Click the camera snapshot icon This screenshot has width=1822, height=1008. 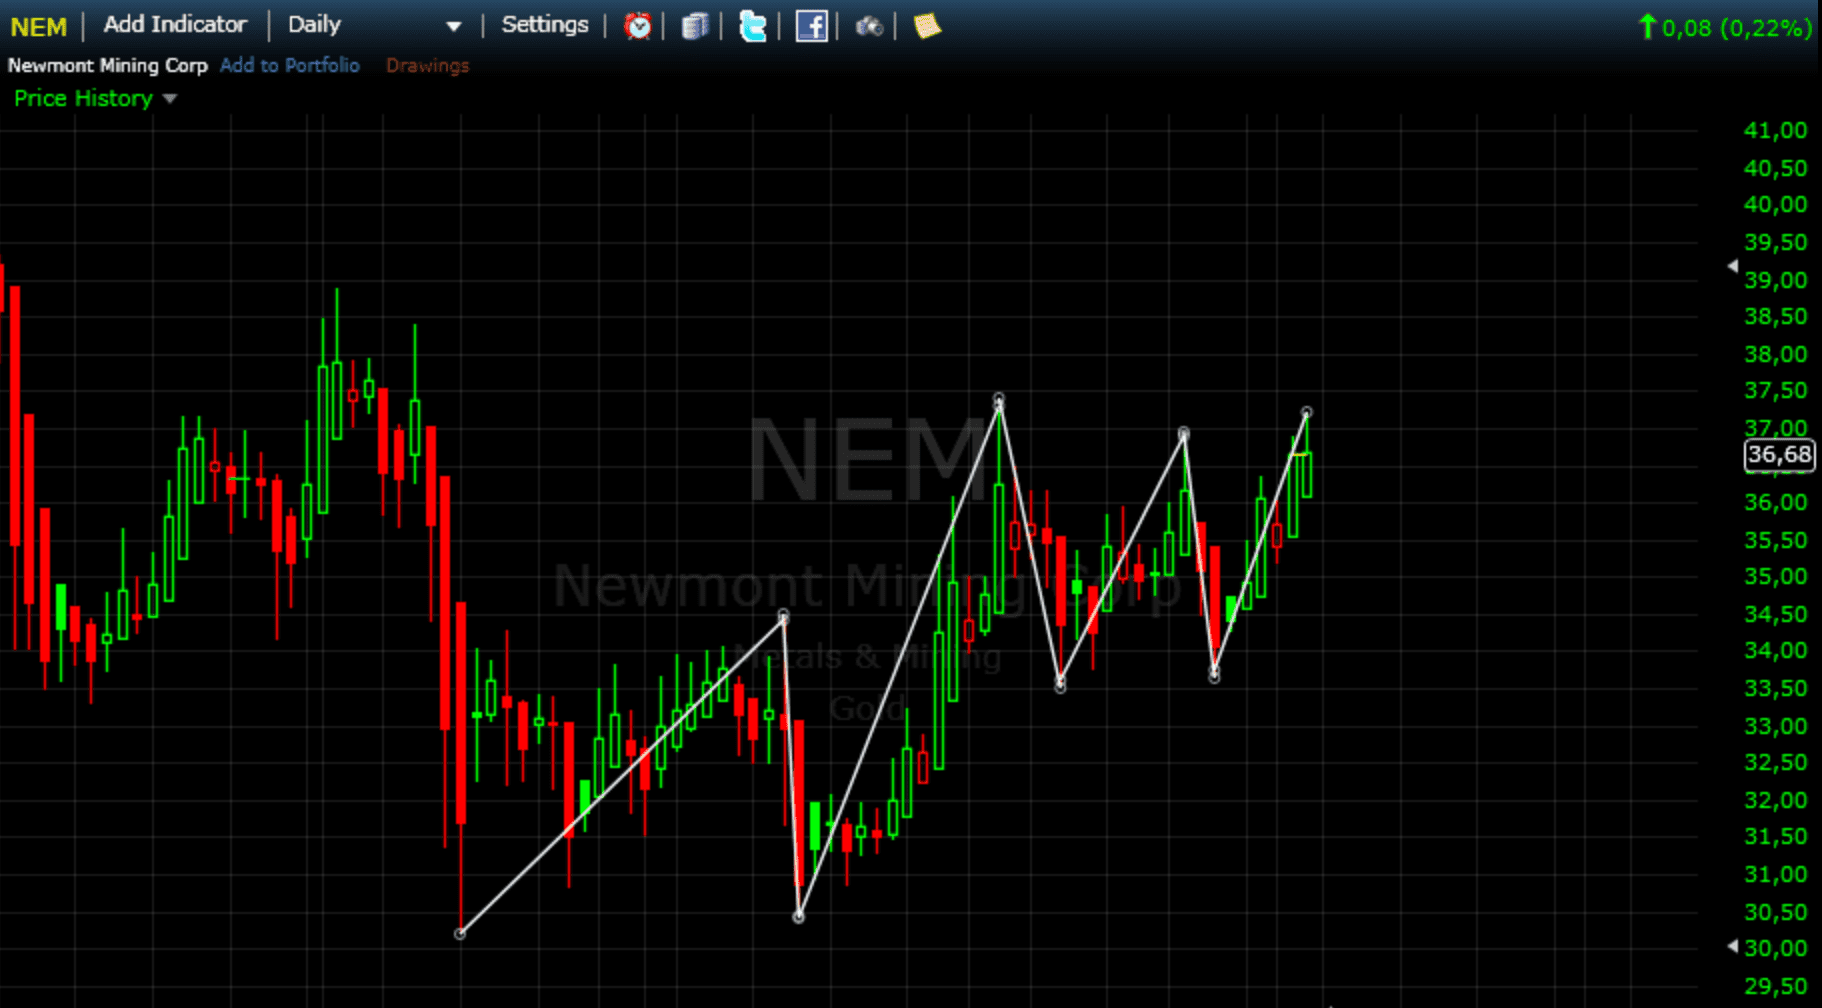click(x=869, y=27)
